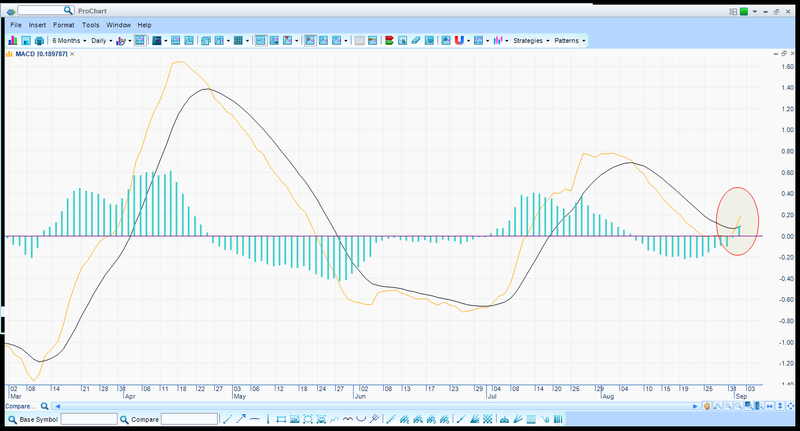The image size is (800, 431).
Task: Click magnifier icon next to Compare...
Action: [44, 406]
